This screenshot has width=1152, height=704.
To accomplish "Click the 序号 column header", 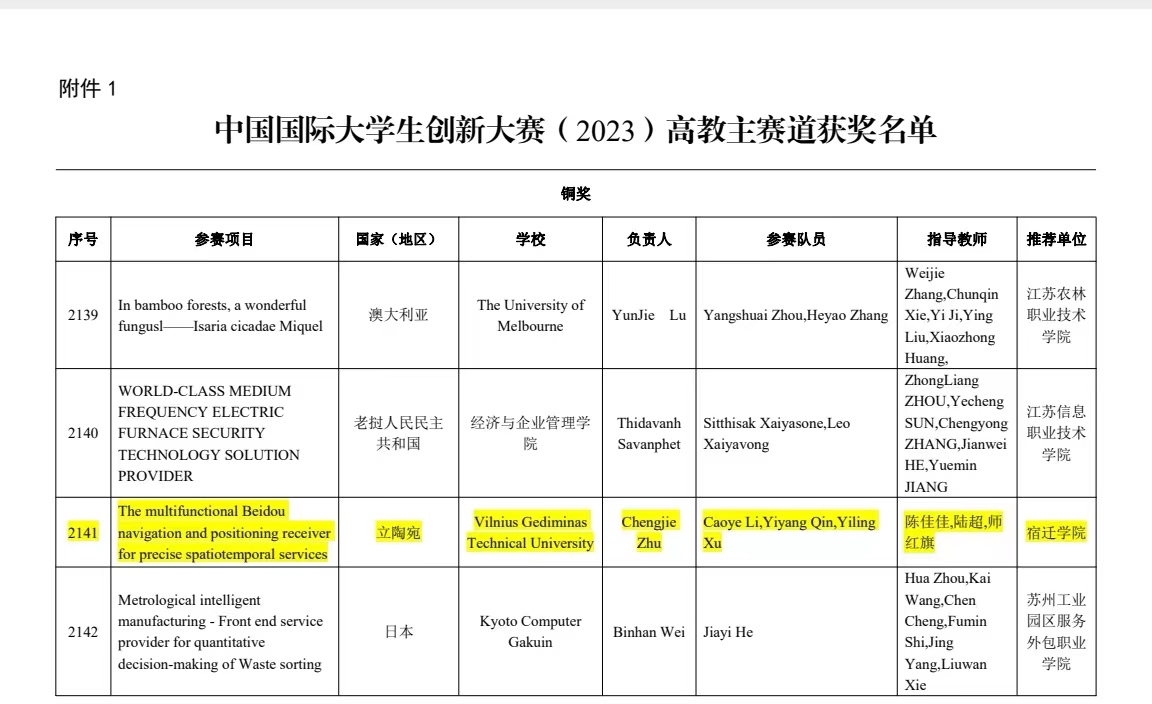I will point(83,240).
